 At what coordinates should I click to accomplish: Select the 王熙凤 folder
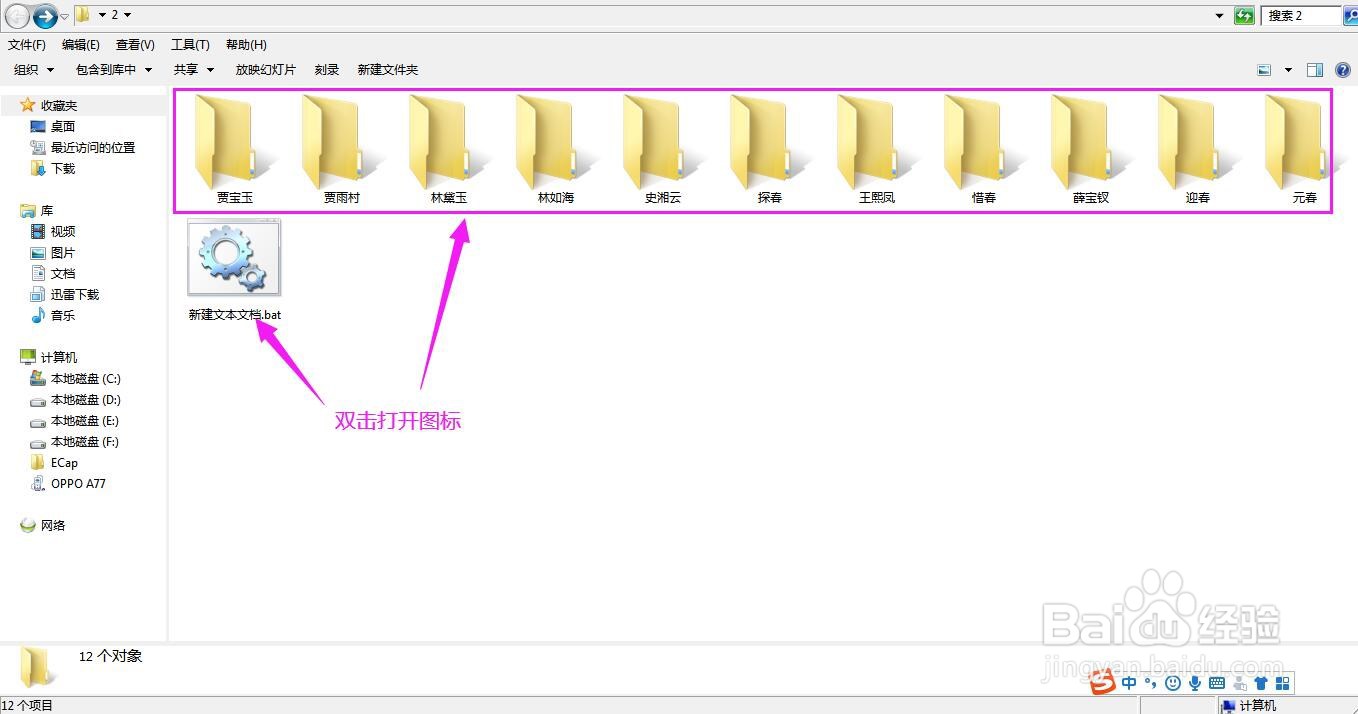[877, 149]
